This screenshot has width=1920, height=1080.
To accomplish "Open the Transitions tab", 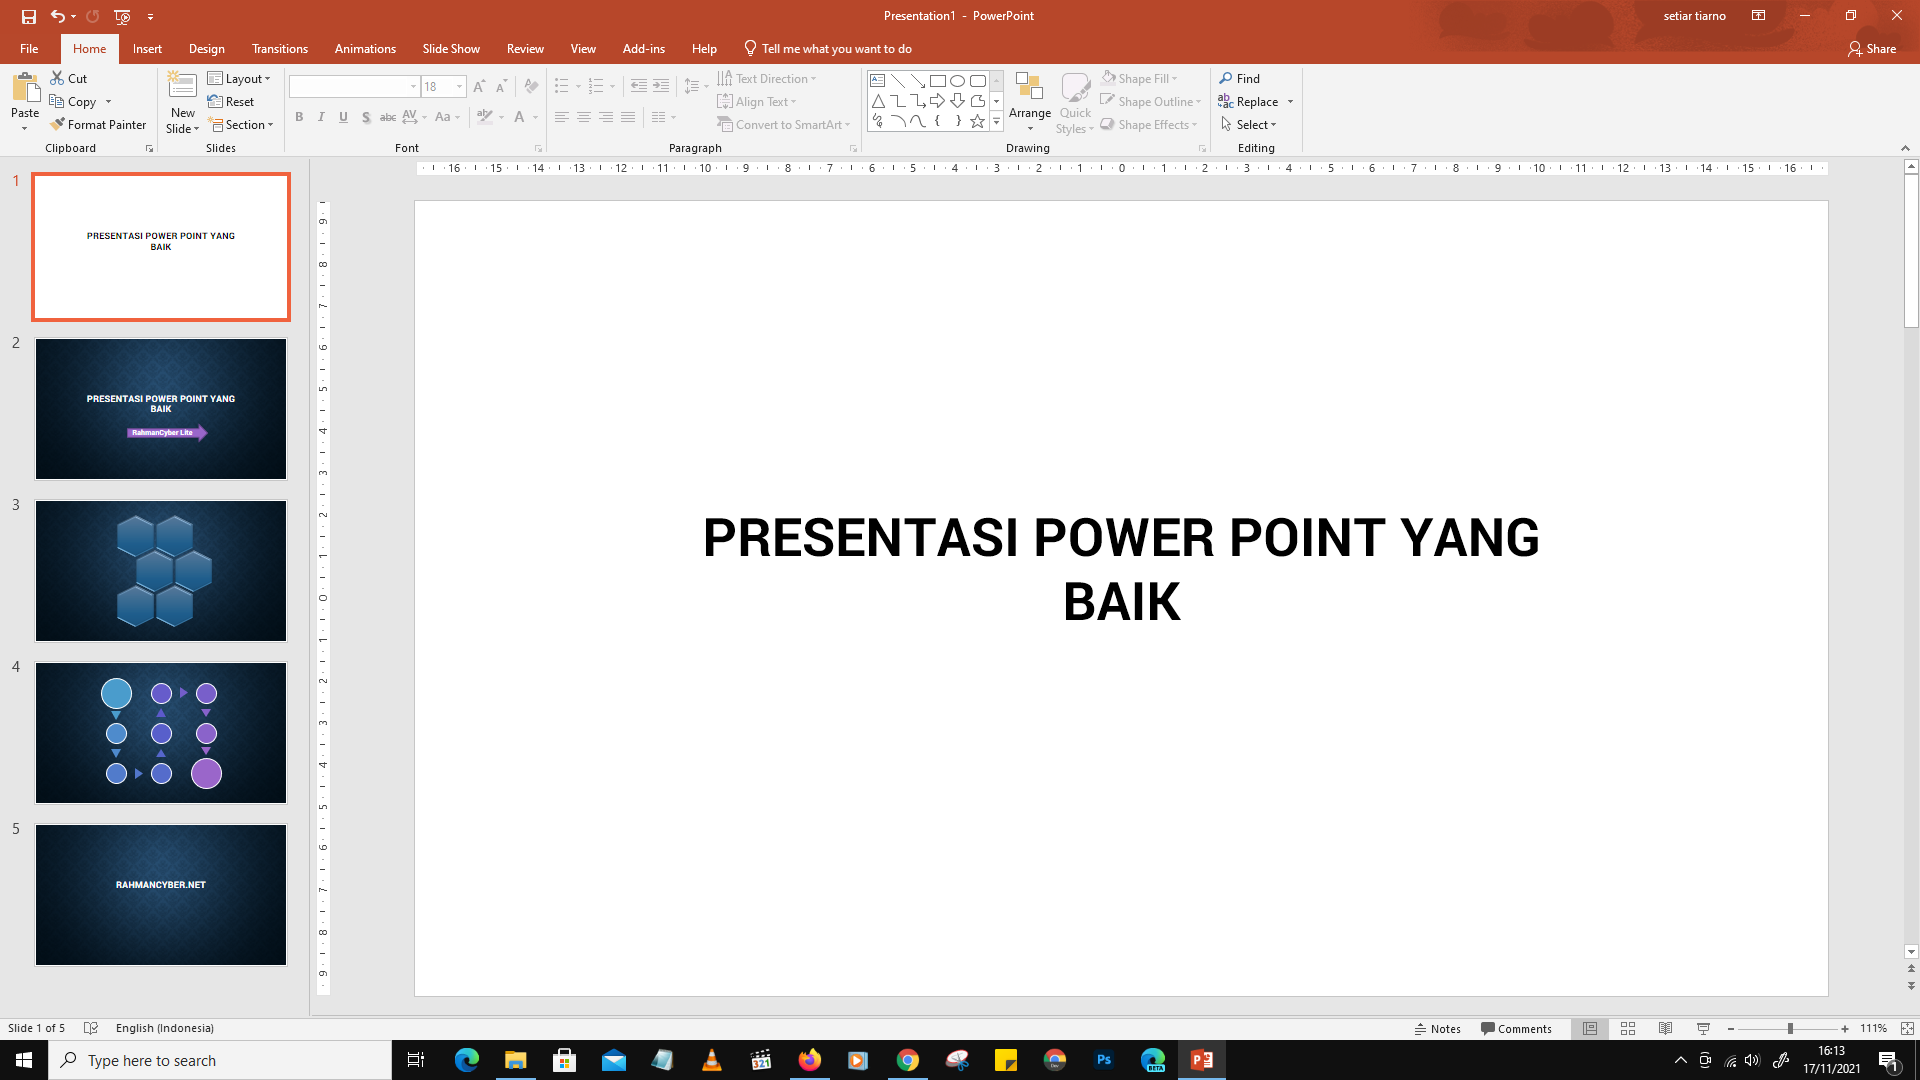I will 280,49.
